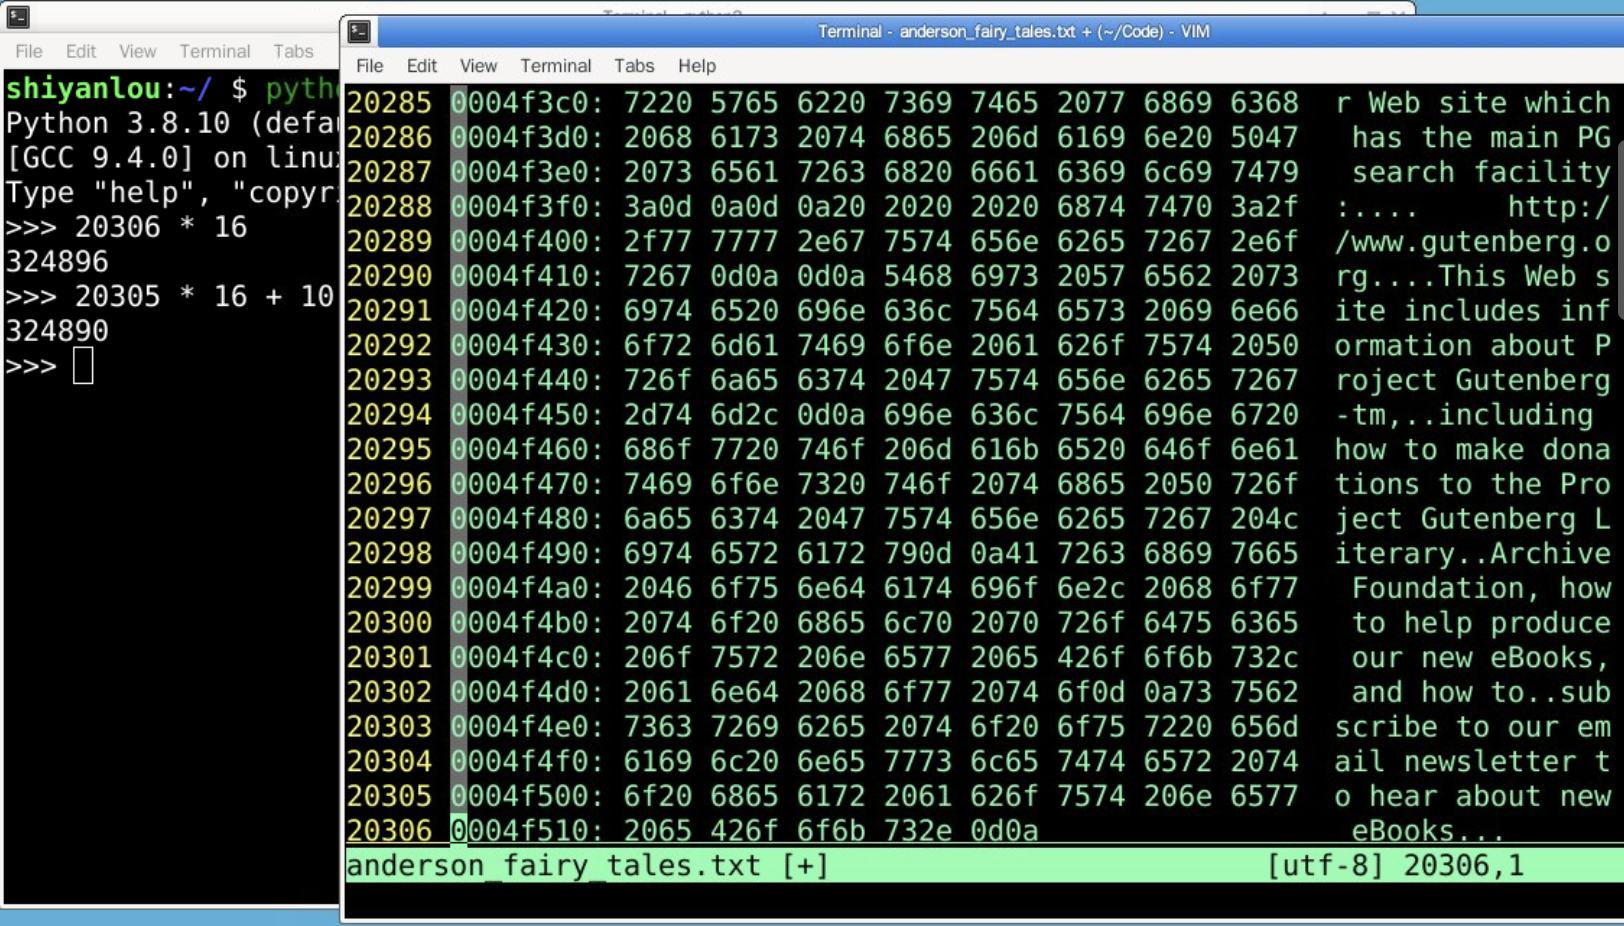Screen dimensions: 1624x926
Task: Click the Python prompt cursor block
Action: click(83, 365)
